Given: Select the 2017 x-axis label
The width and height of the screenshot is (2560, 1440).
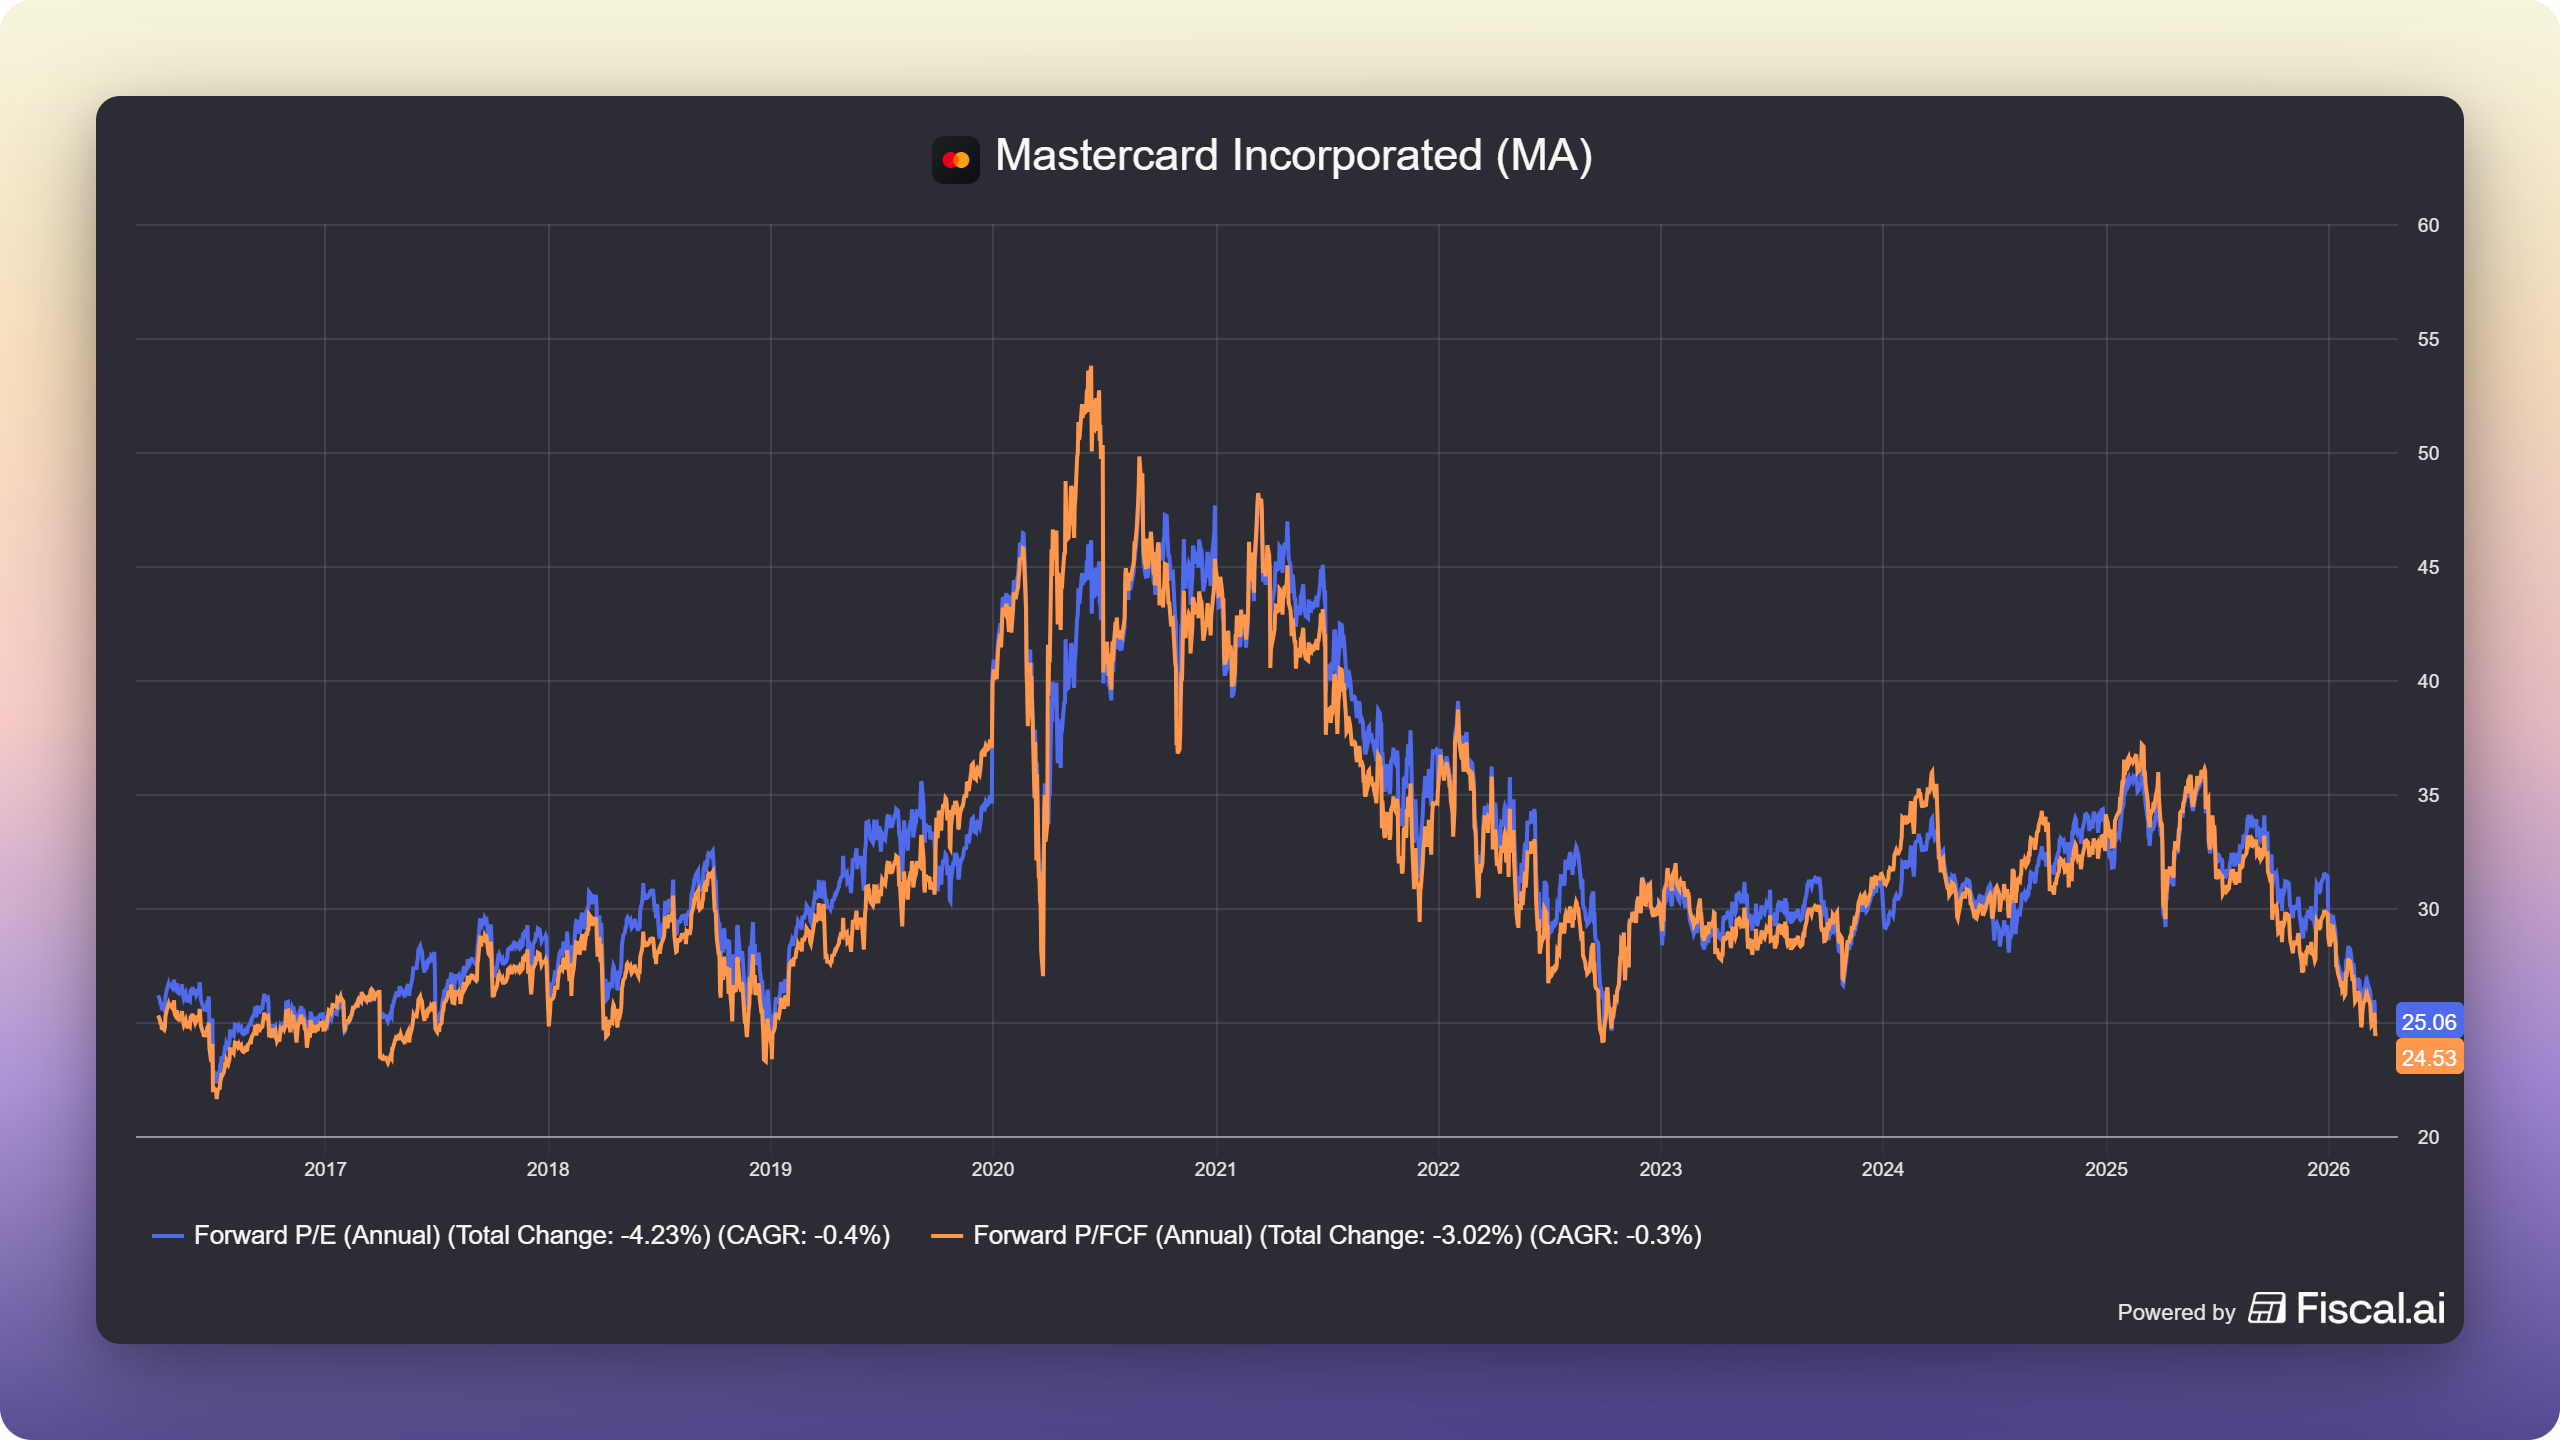Looking at the screenshot, I should tap(325, 1169).
